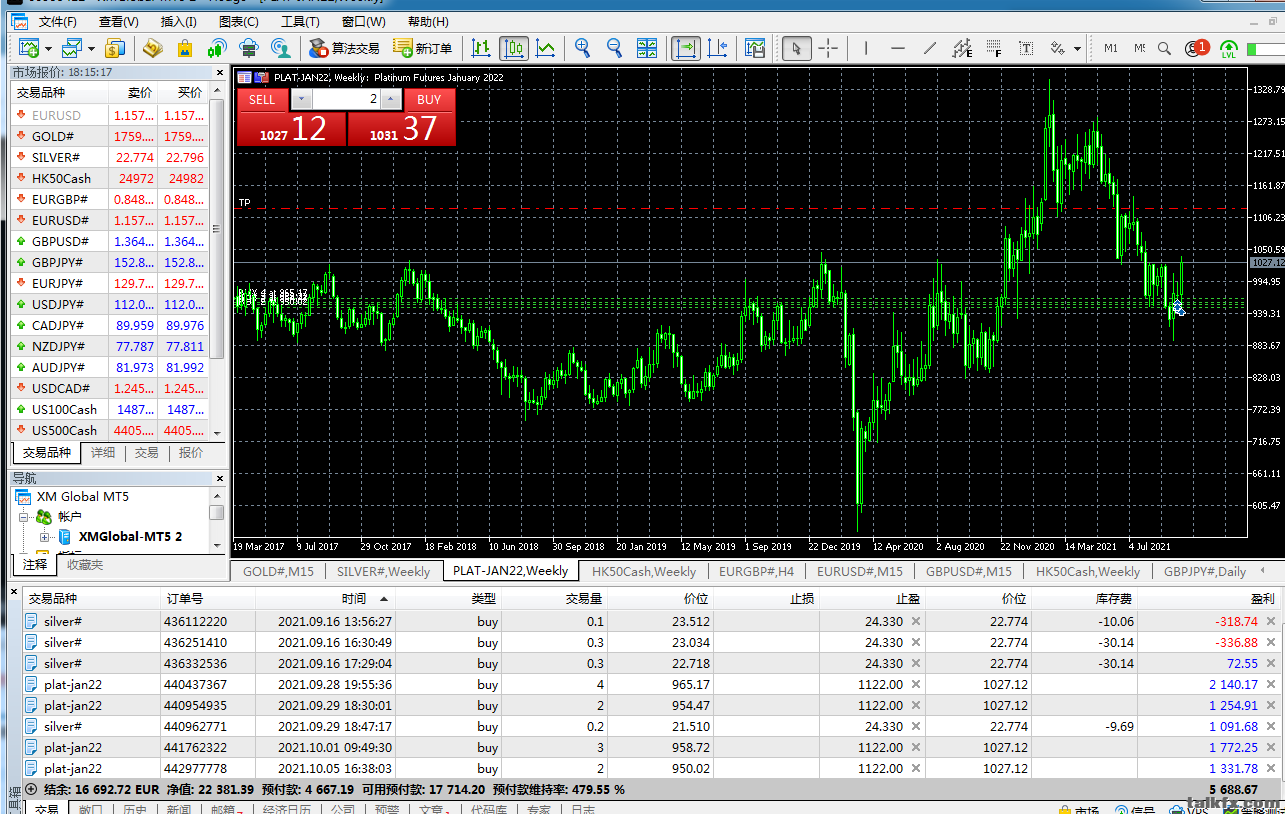Expand the shapes objects dropdown arrow
The width and height of the screenshot is (1285, 814).
[1077, 48]
